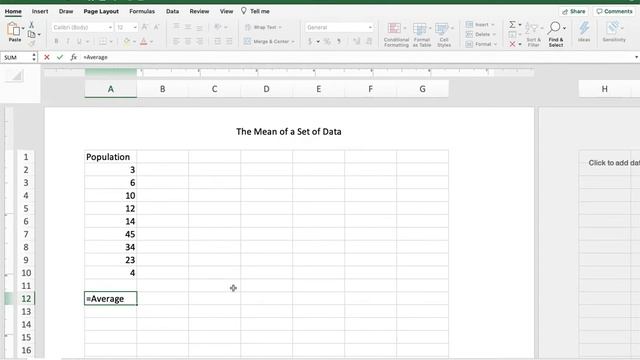Click the Paste clipboard icon
The height and width of the screenshot is (360, 640).
pyautogui.click(x=13, y=29)
